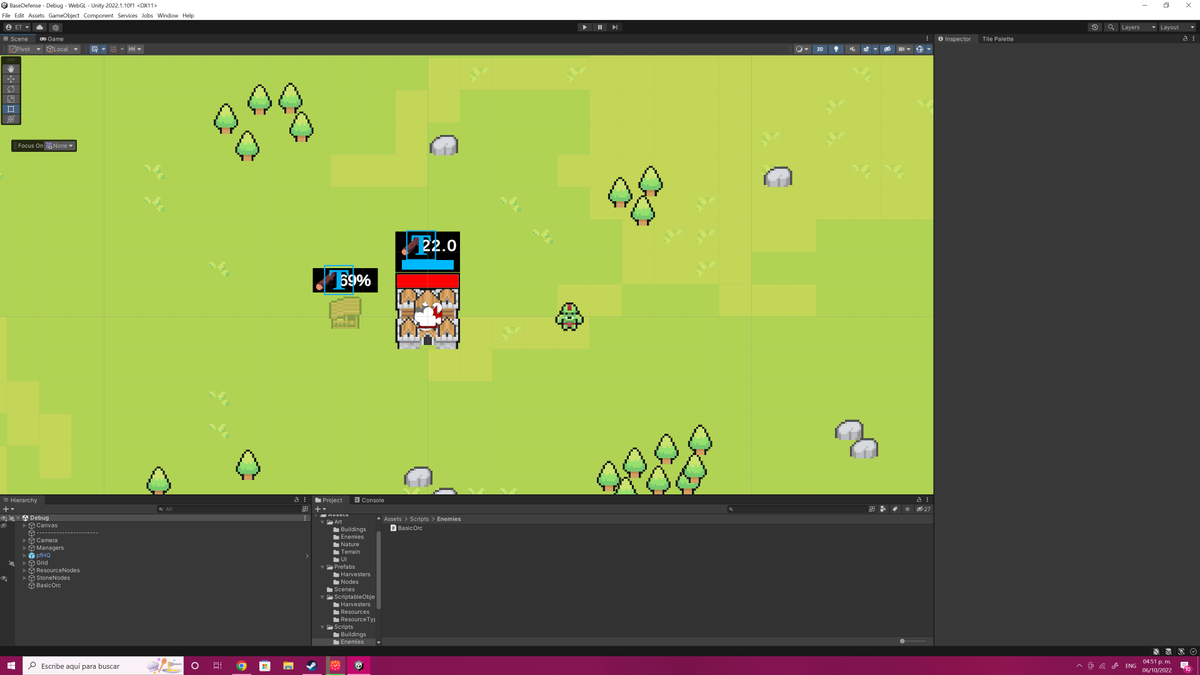Collapse the Art folder in Project tree
Viewport: 1200px width, 675px height.
pyautogui.click(x=323, y=522)
